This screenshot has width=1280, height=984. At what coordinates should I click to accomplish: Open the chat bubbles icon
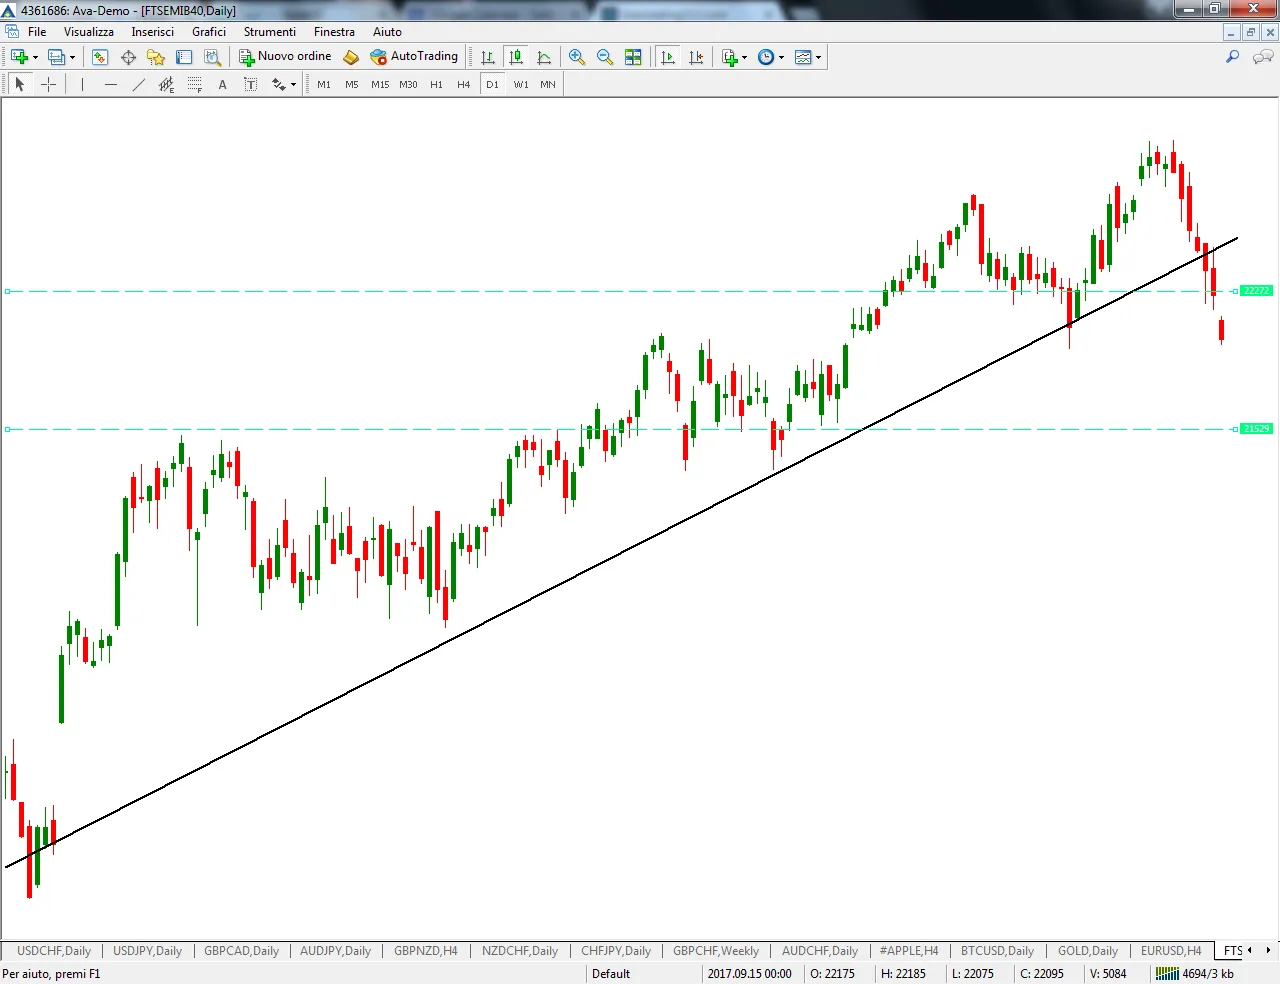1263,57
